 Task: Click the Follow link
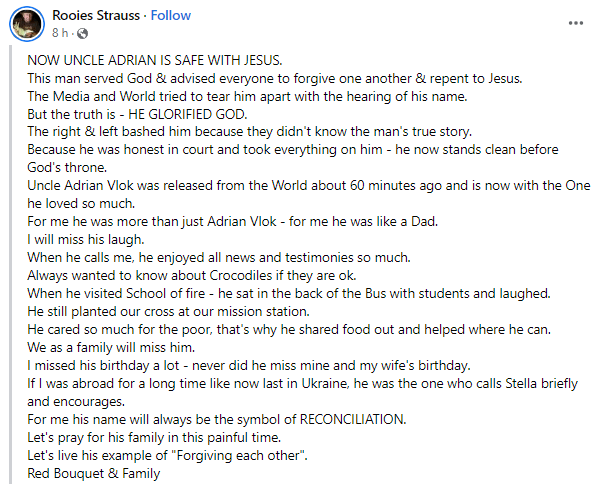(171, 16)
